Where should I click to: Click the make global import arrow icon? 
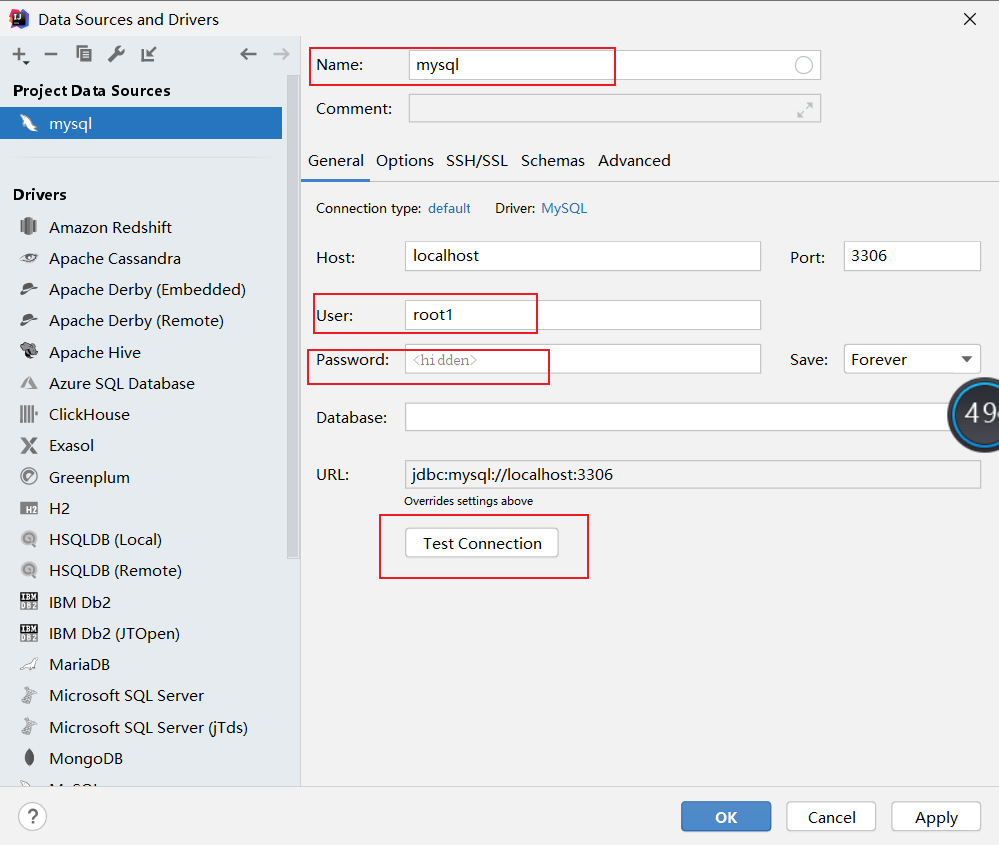148,54
